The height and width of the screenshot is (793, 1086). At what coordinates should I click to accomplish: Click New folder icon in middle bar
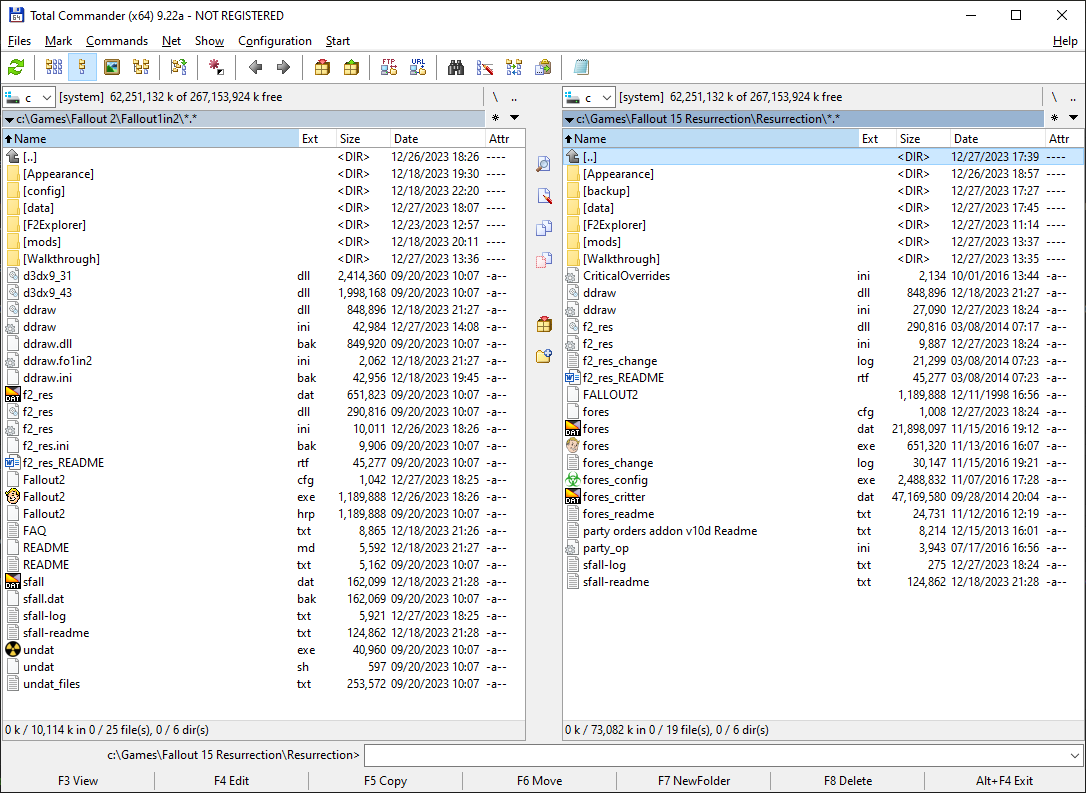544,356
